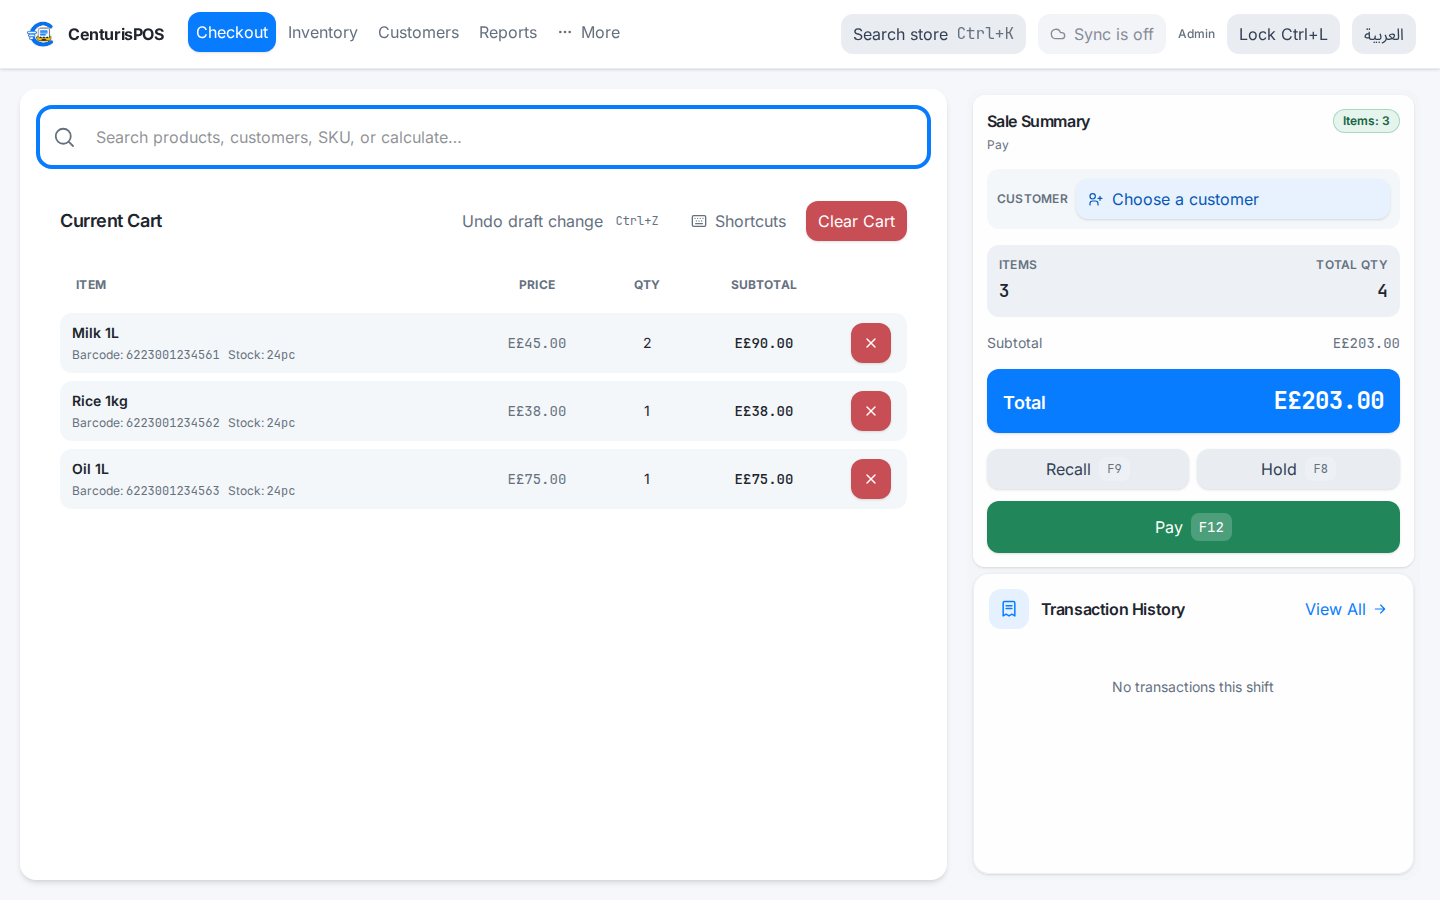Click No transactions this shift text

(1193, 687)
